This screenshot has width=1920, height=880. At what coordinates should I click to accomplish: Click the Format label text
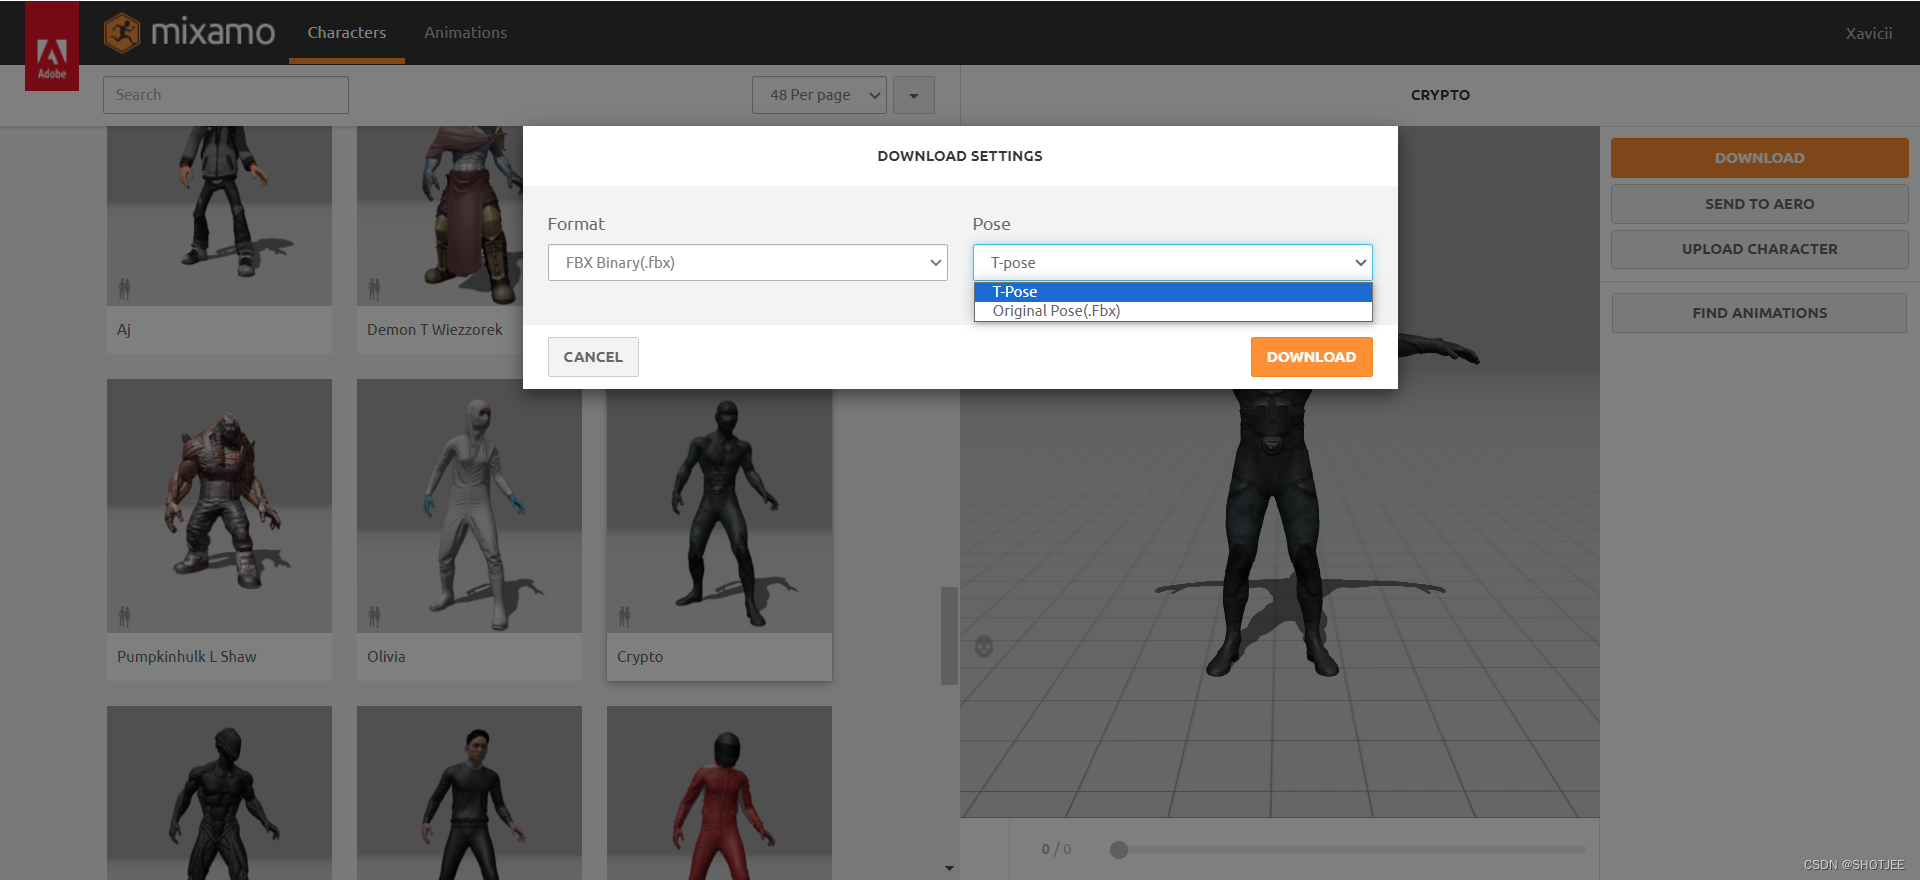[576, 224]
